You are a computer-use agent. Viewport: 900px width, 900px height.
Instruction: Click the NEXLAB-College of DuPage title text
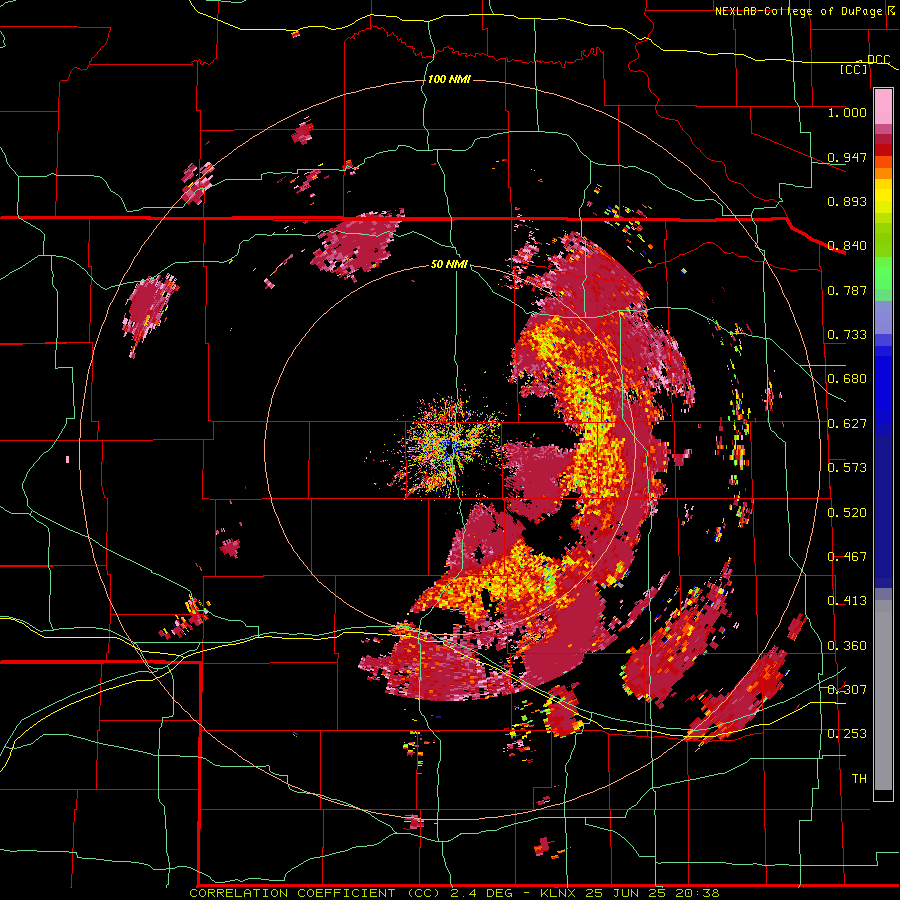point(800,11)
